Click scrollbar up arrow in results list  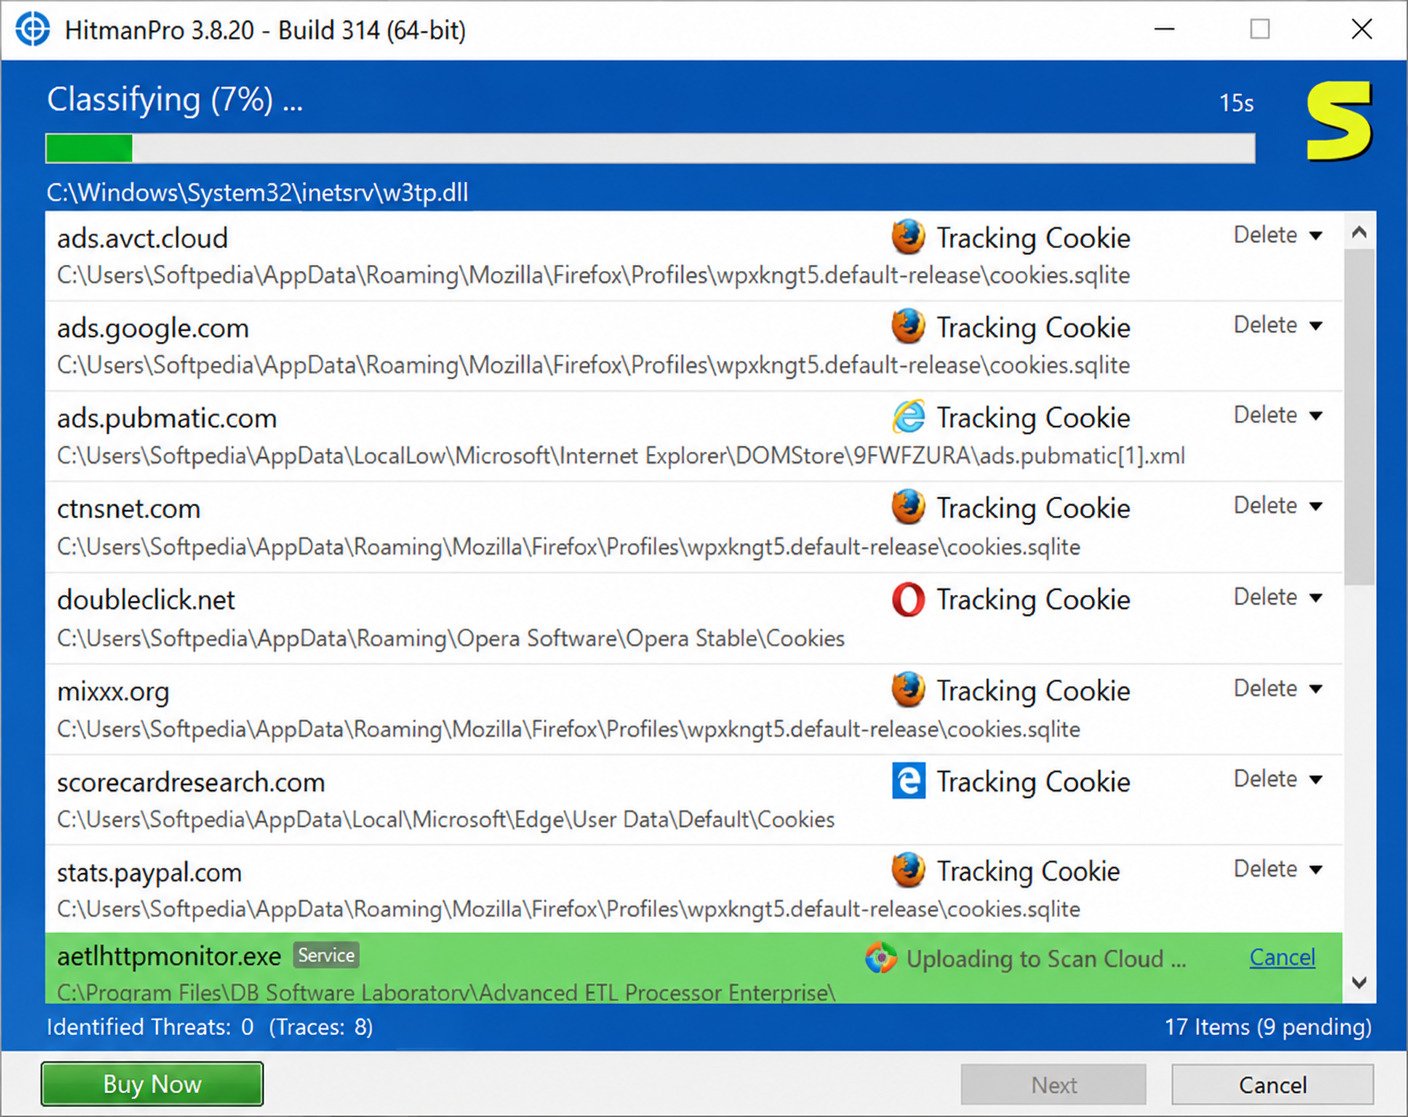1359,233
